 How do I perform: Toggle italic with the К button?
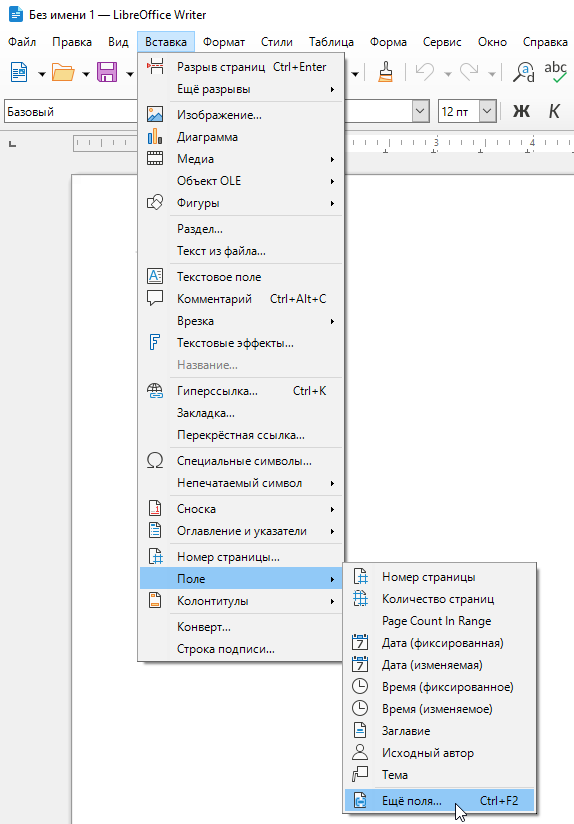554,111
